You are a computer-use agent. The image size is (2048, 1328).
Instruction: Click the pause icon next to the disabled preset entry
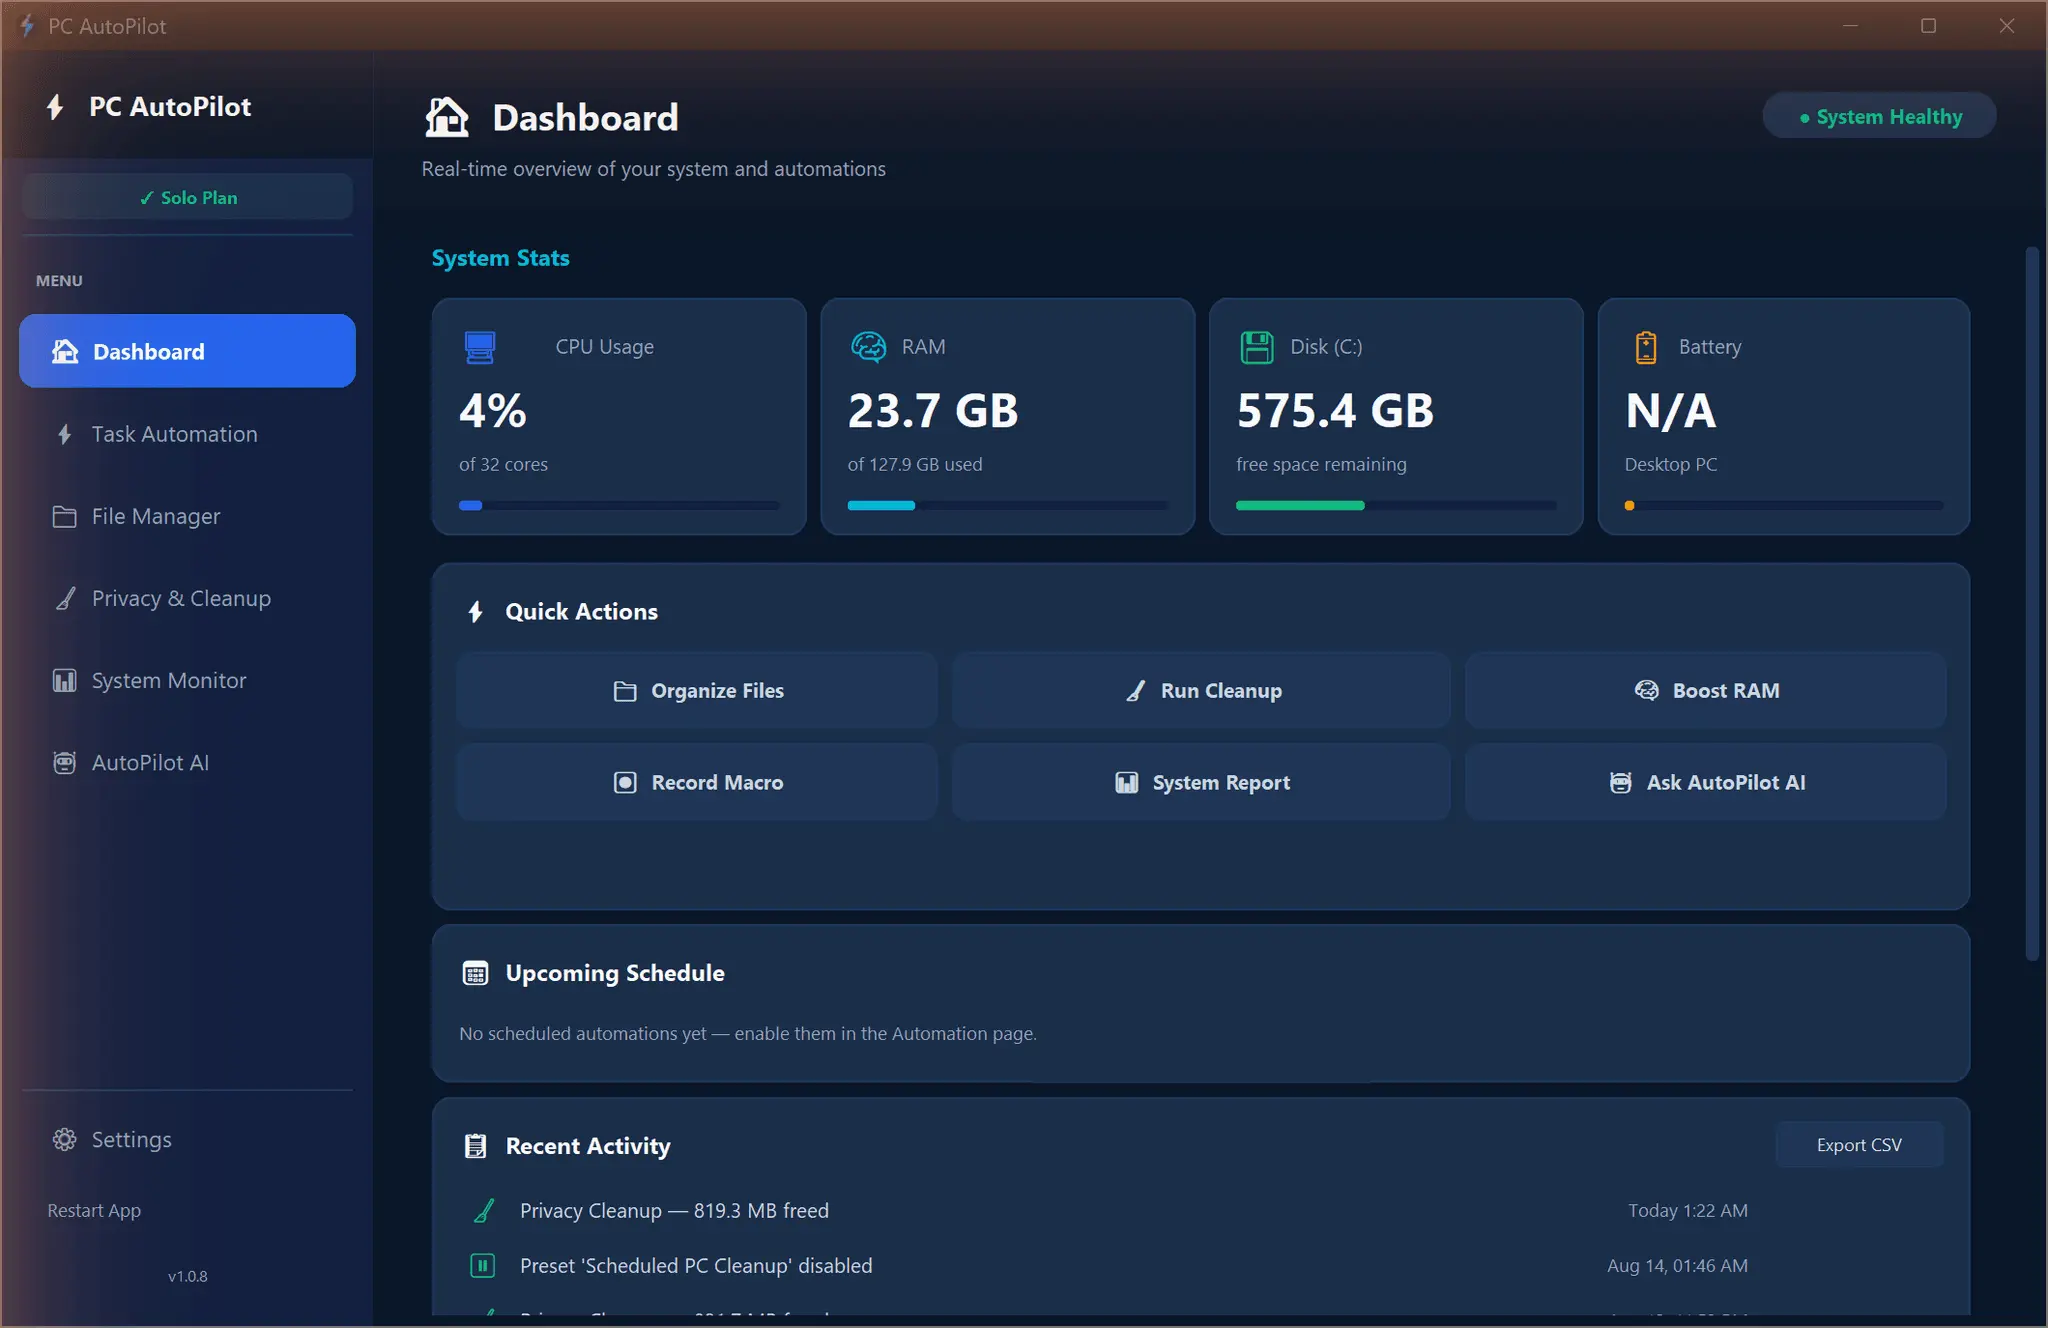[482, 1266]
